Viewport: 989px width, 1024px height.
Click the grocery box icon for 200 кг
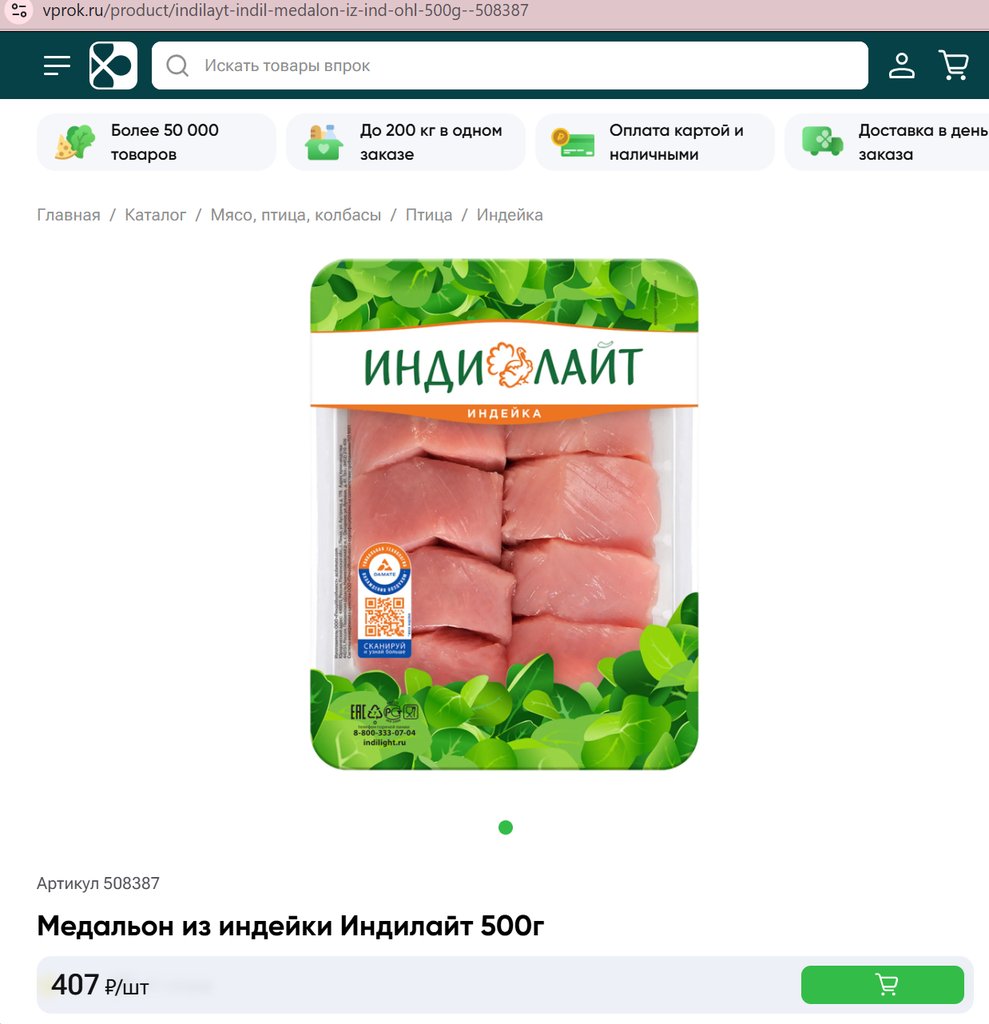(324, 142)
